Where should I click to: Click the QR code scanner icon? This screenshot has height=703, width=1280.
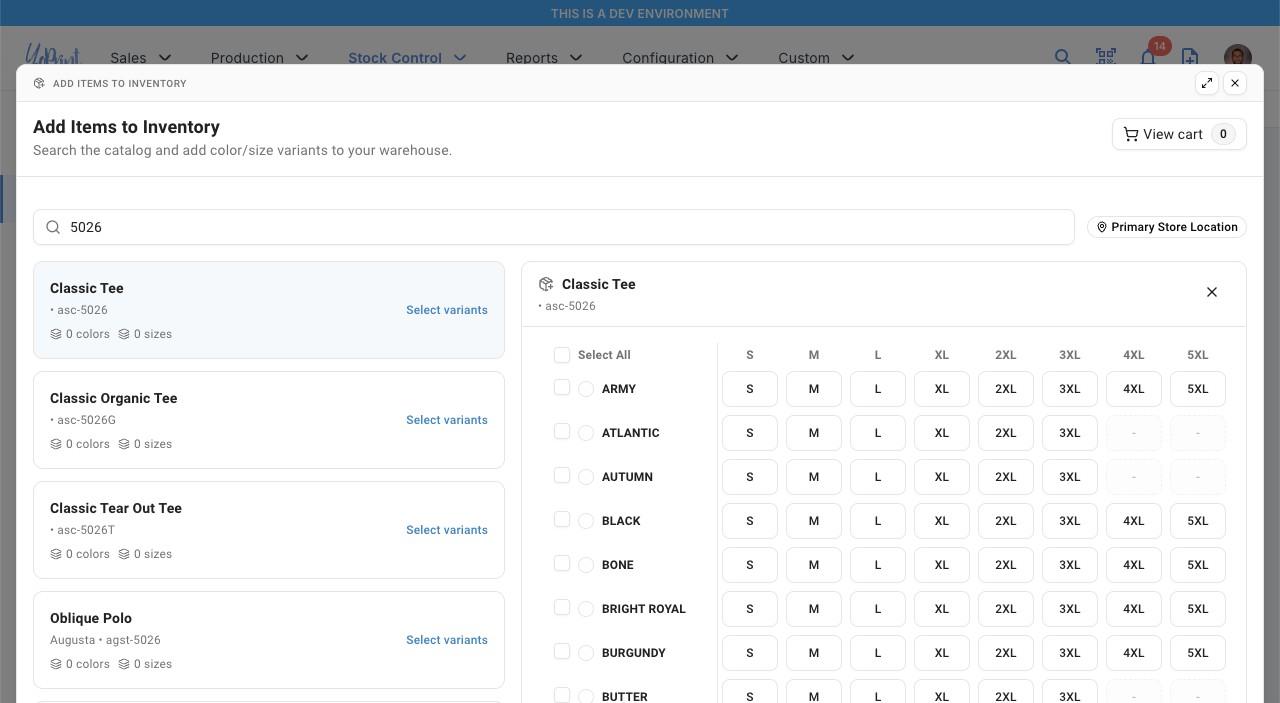(x=1105, y=57)
